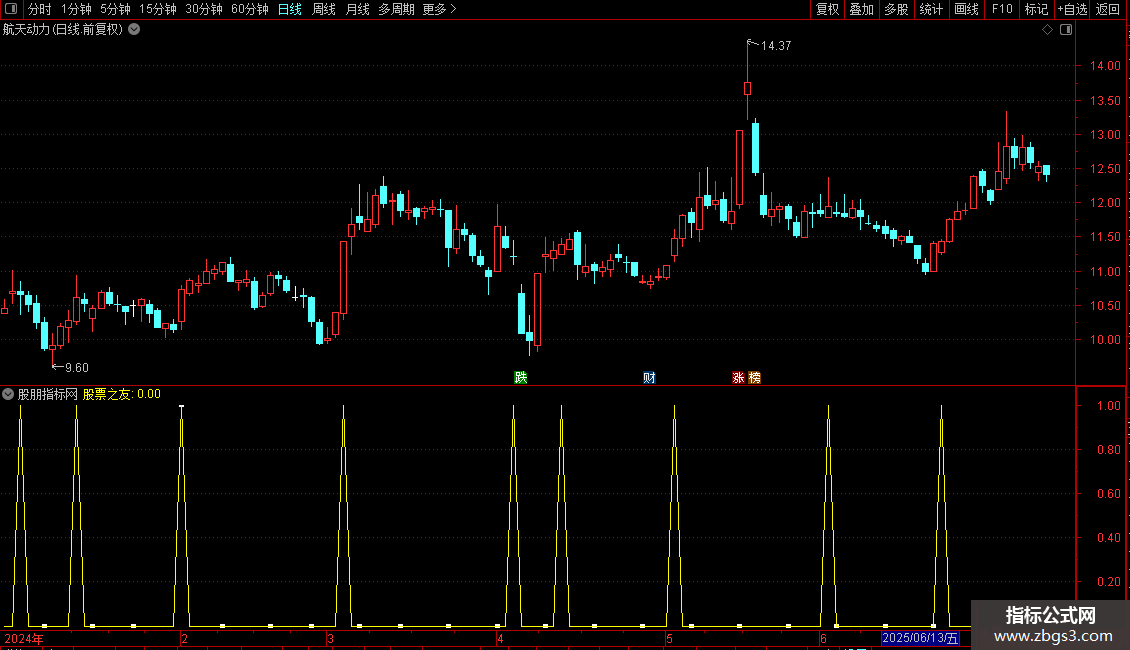This screenshot has width=1130, height=650.
Task: Activate the 画线 drawing tools
Action: point(966,9)
